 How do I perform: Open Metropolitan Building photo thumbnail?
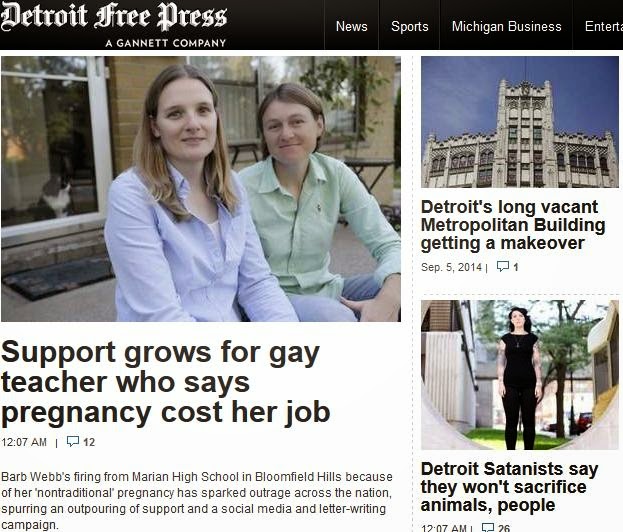coord(520,122)
